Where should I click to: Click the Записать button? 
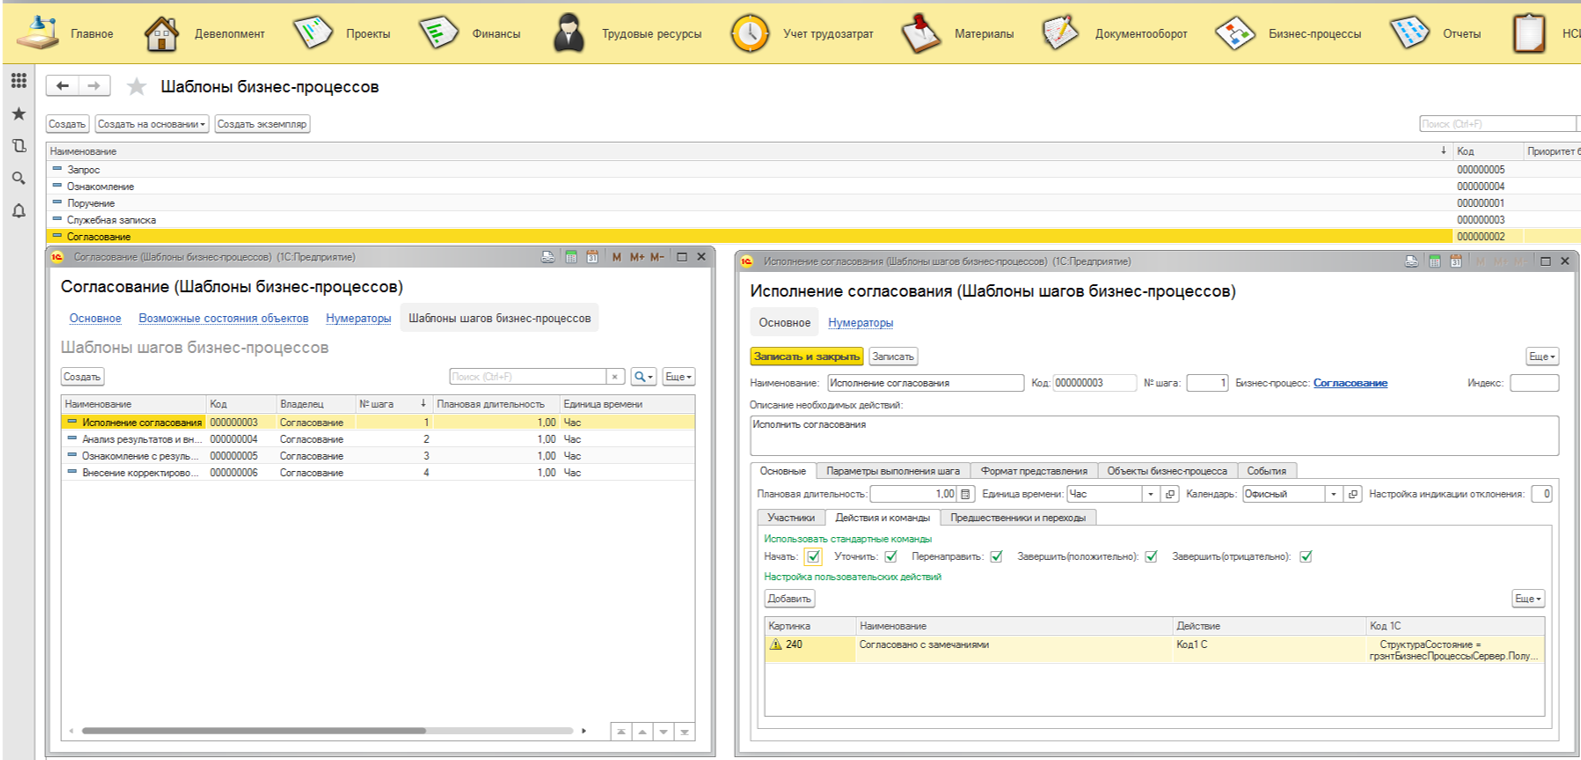pyautogui.click(x=893, y=357)
